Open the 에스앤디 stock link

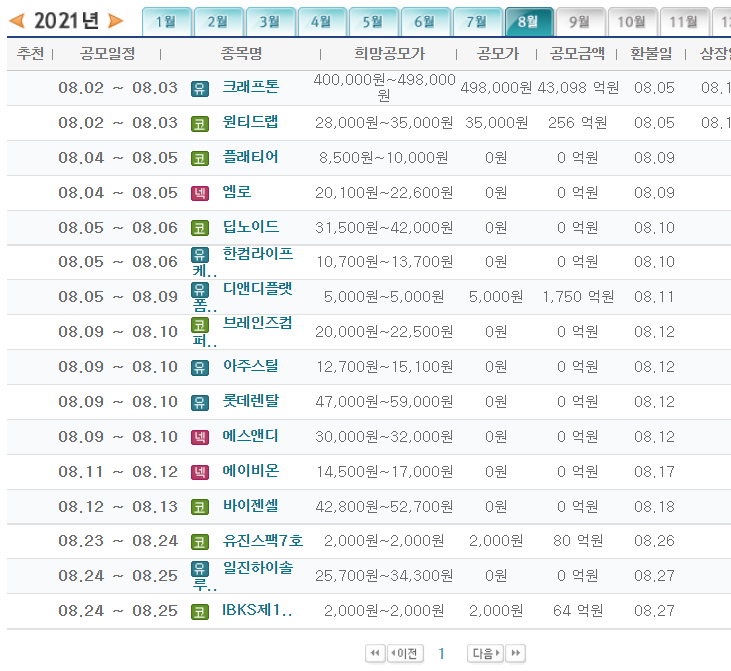[250, 436]
